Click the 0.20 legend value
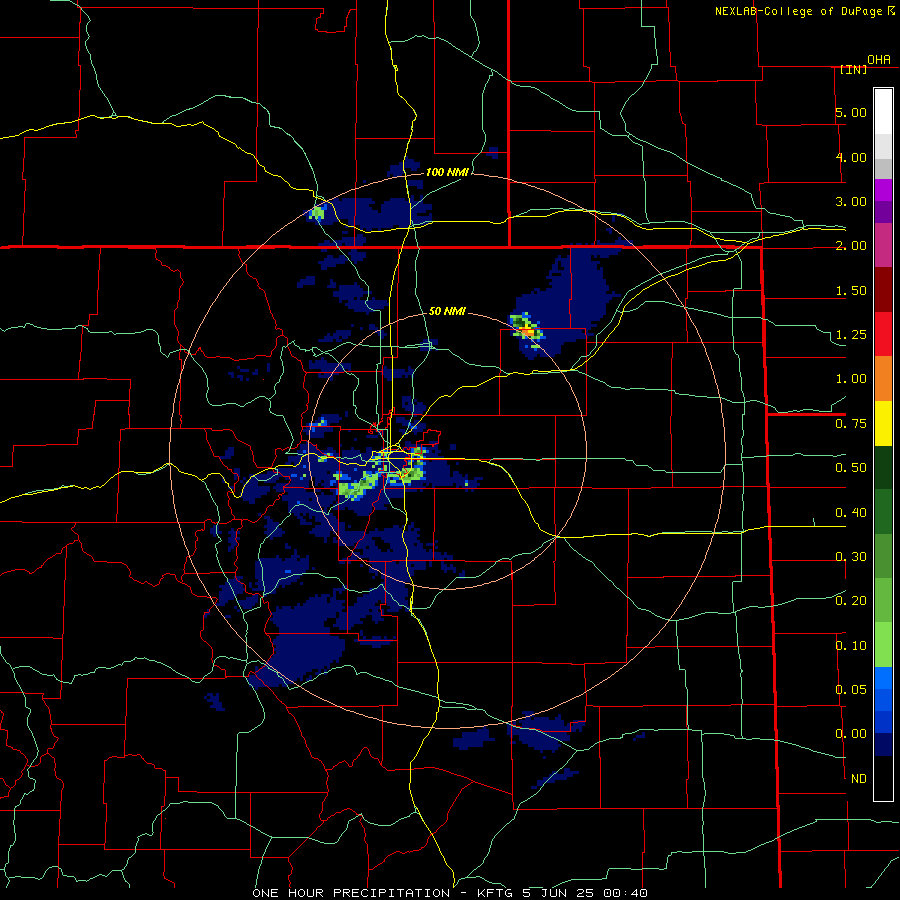This screenshot has width=900, height=900. pyautogui.click(x=851, y=601)
